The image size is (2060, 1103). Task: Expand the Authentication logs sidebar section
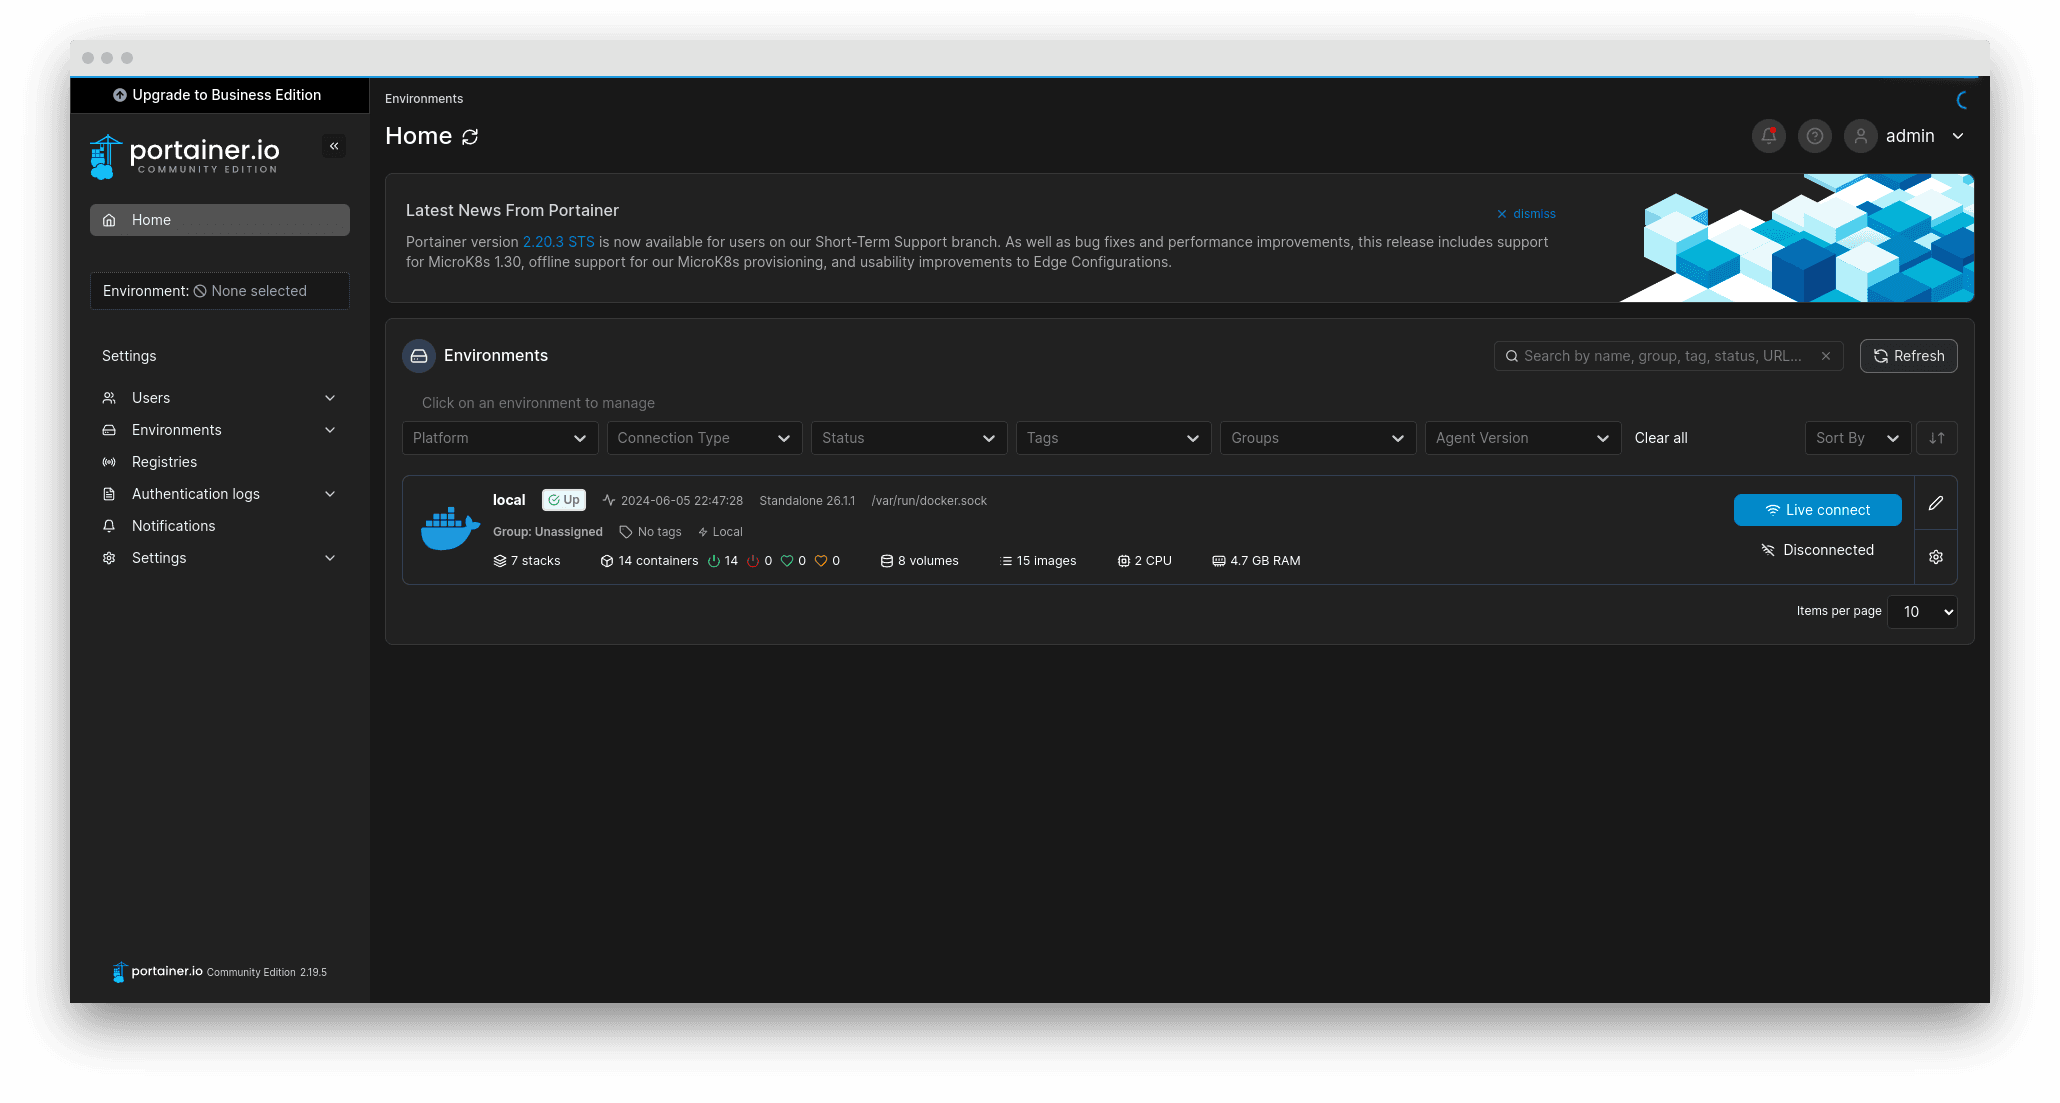(330, 494)
